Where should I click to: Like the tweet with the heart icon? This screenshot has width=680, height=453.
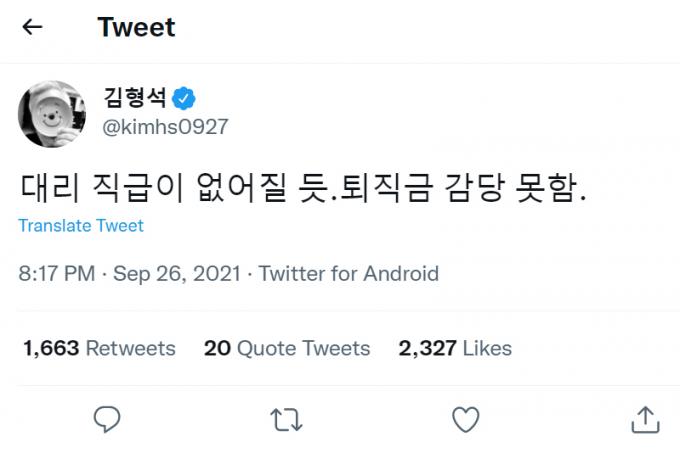[465, 419]
